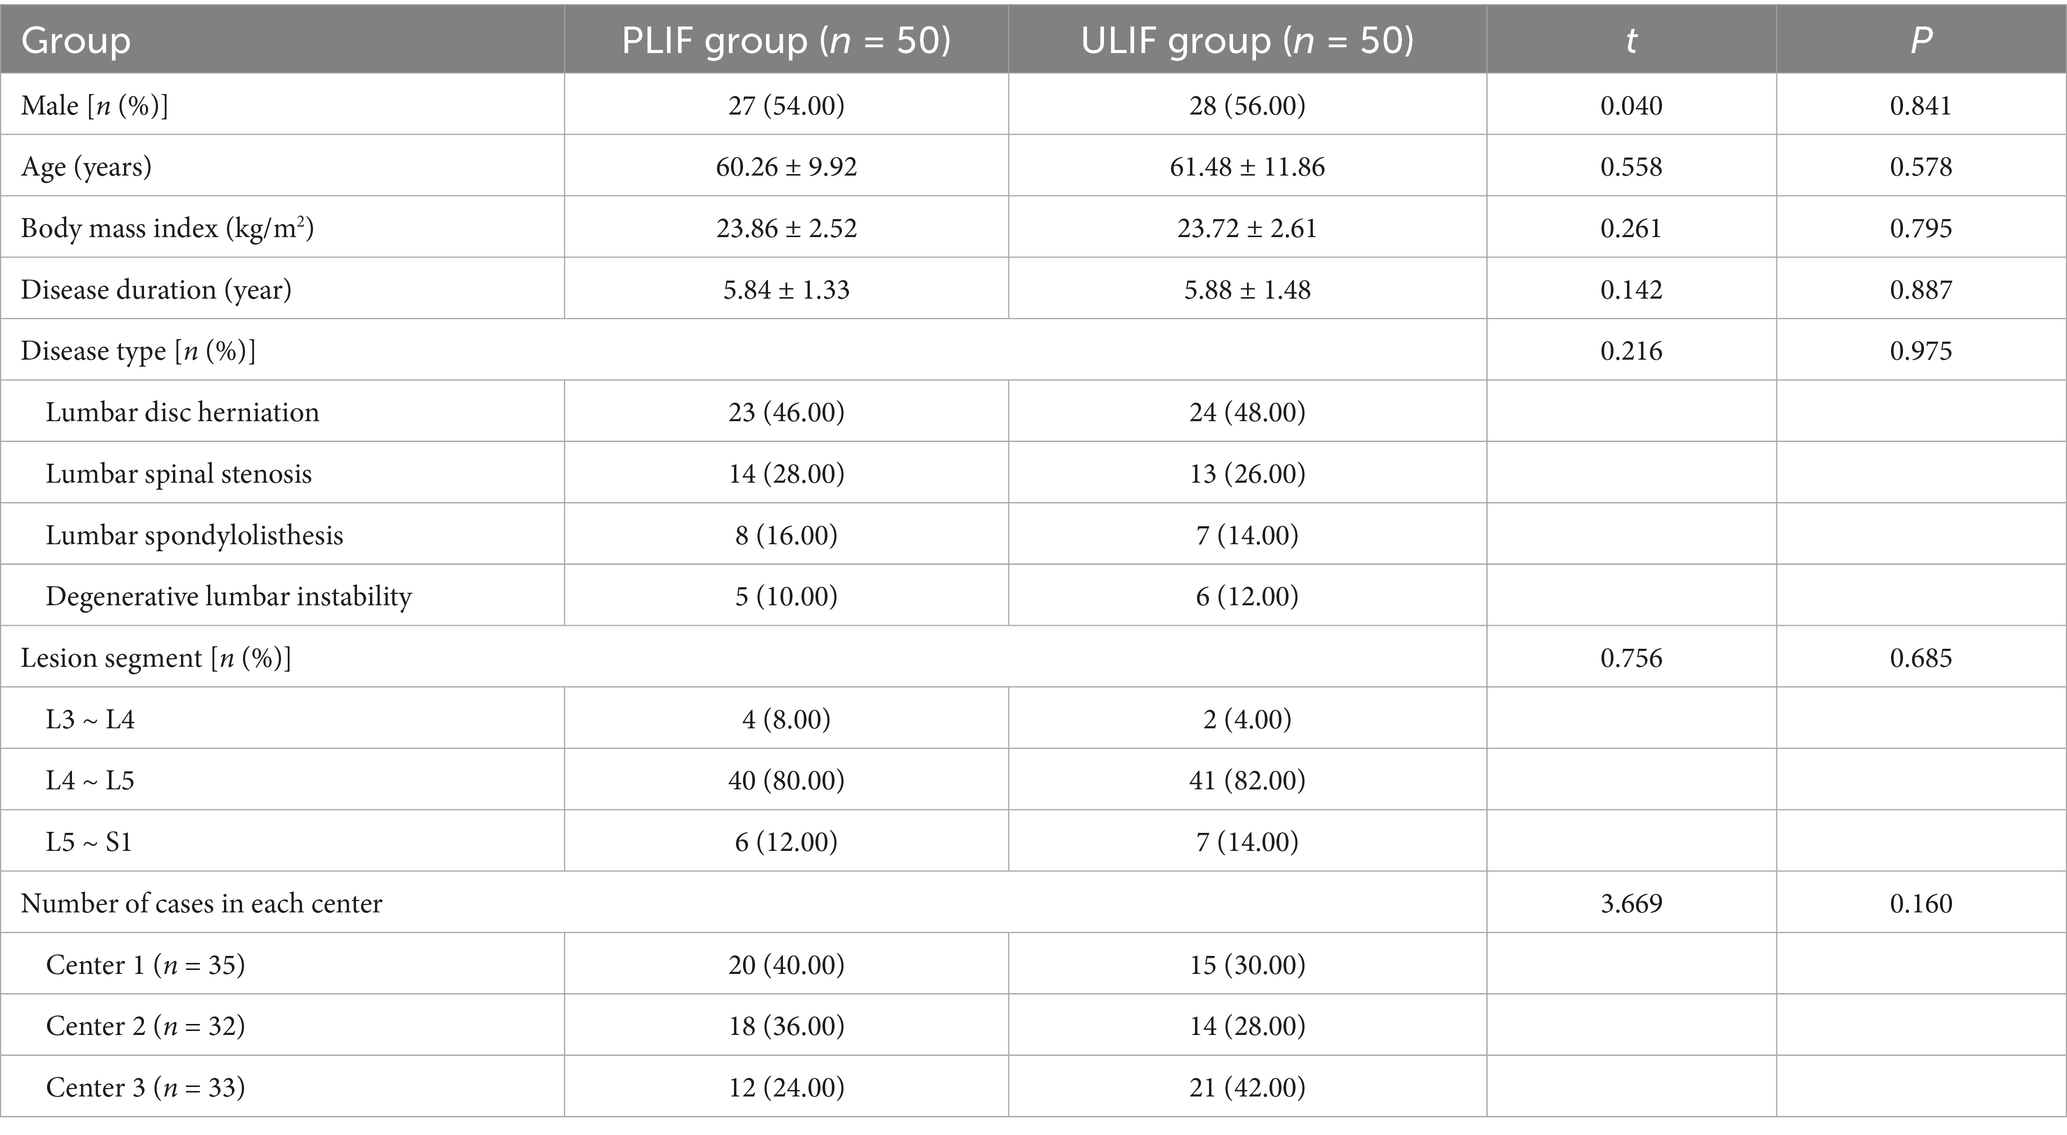Select the "Degenerative lumbar instability" label

[229, 597]
